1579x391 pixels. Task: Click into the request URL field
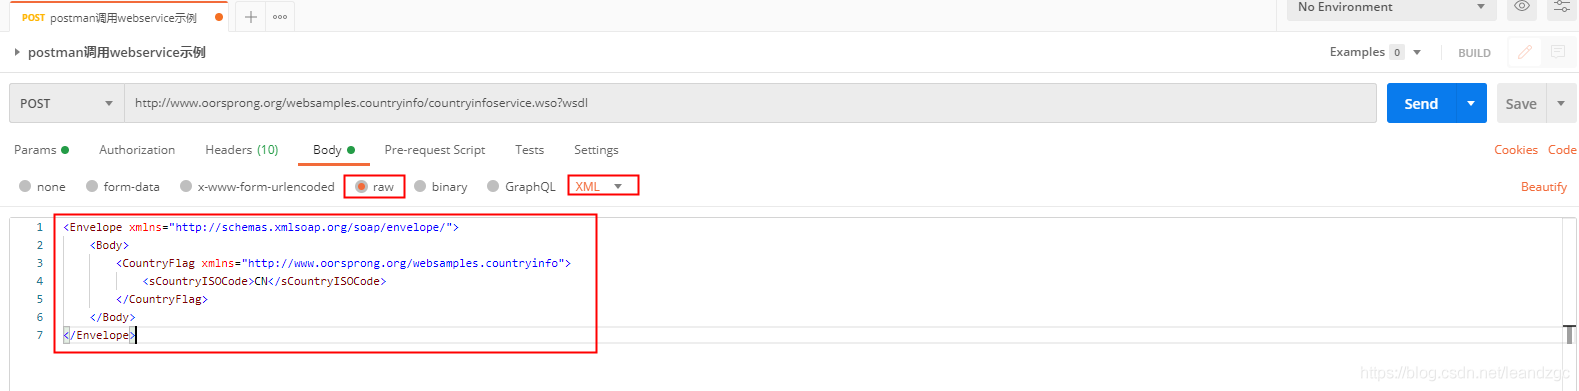click(x=750, y=103)
